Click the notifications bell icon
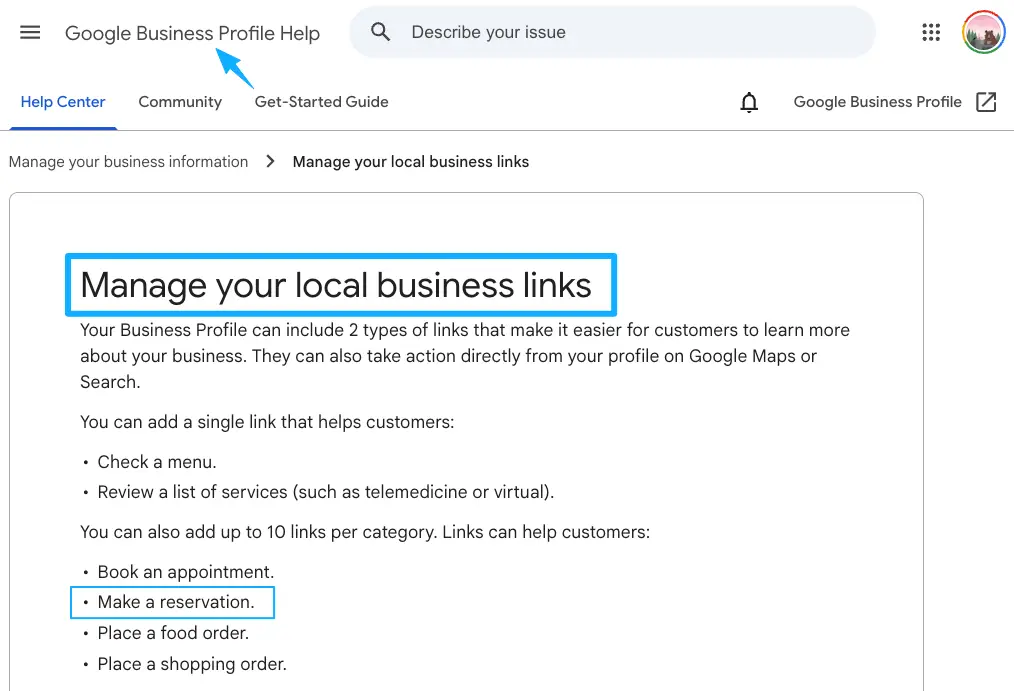Viewport: 1014px width, 691px height. click(x=749, y=102)
